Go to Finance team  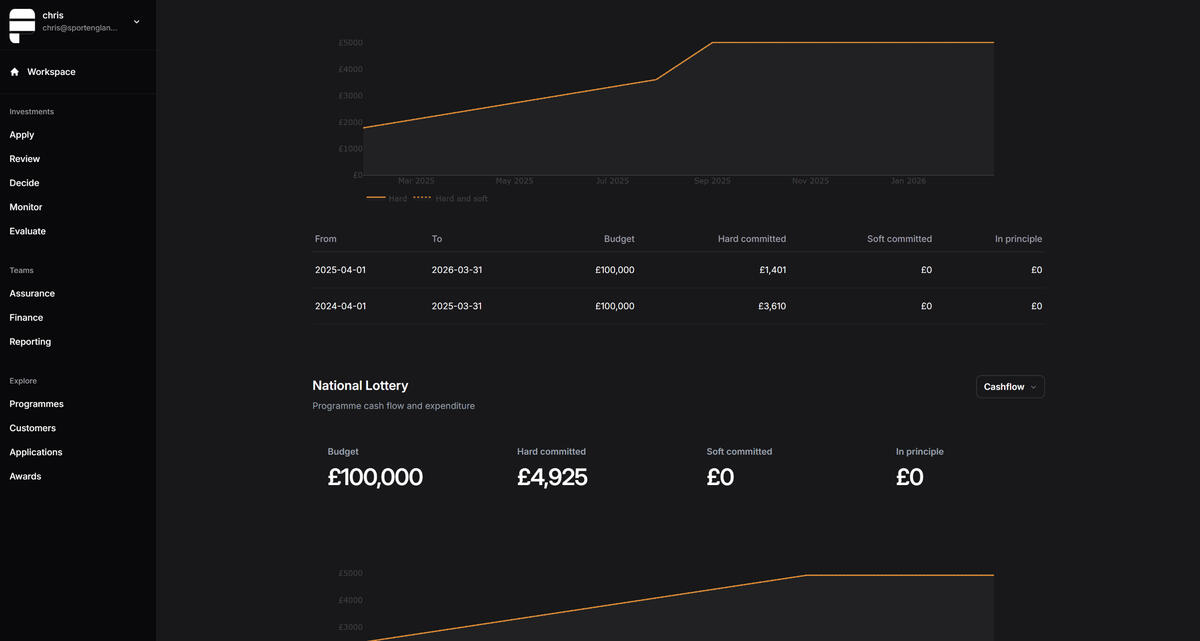pos(26,318)
